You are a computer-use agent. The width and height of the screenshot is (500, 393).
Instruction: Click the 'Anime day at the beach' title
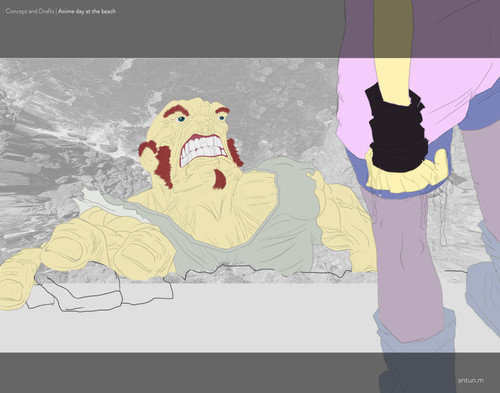87,11
